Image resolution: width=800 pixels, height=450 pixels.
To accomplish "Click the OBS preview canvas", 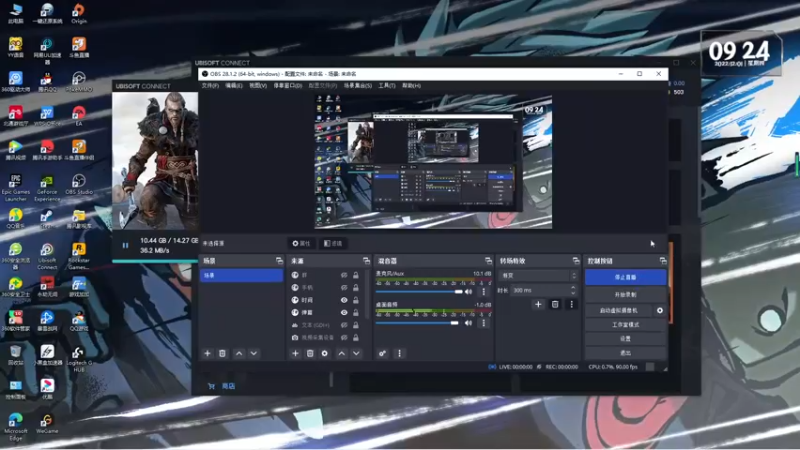I will [433, 161].
